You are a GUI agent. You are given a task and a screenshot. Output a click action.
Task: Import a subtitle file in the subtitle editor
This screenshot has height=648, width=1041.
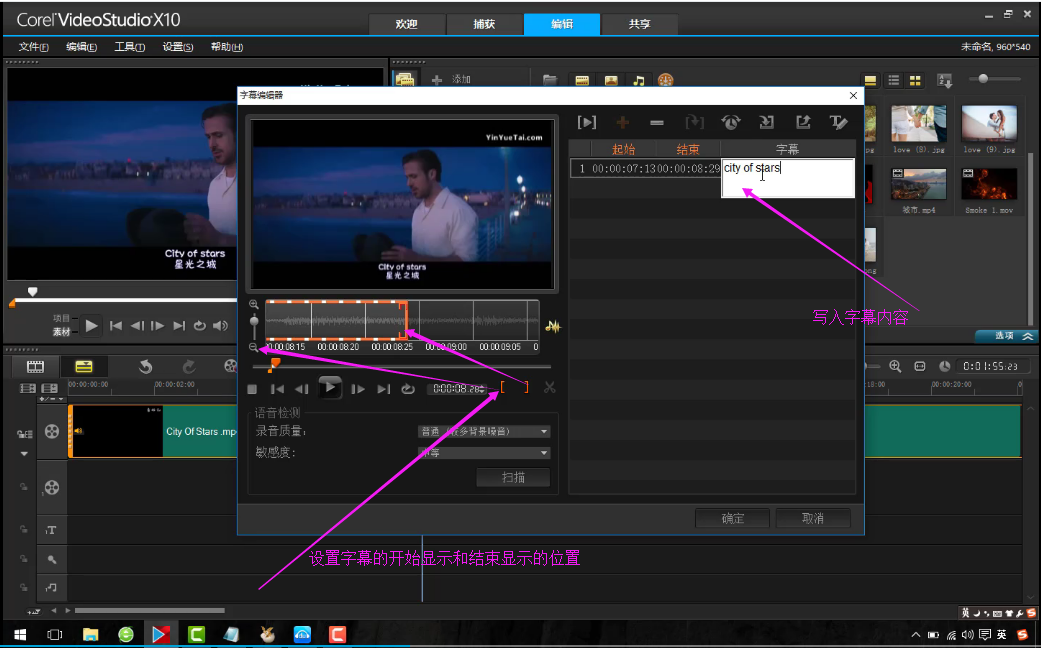(767, 122)
